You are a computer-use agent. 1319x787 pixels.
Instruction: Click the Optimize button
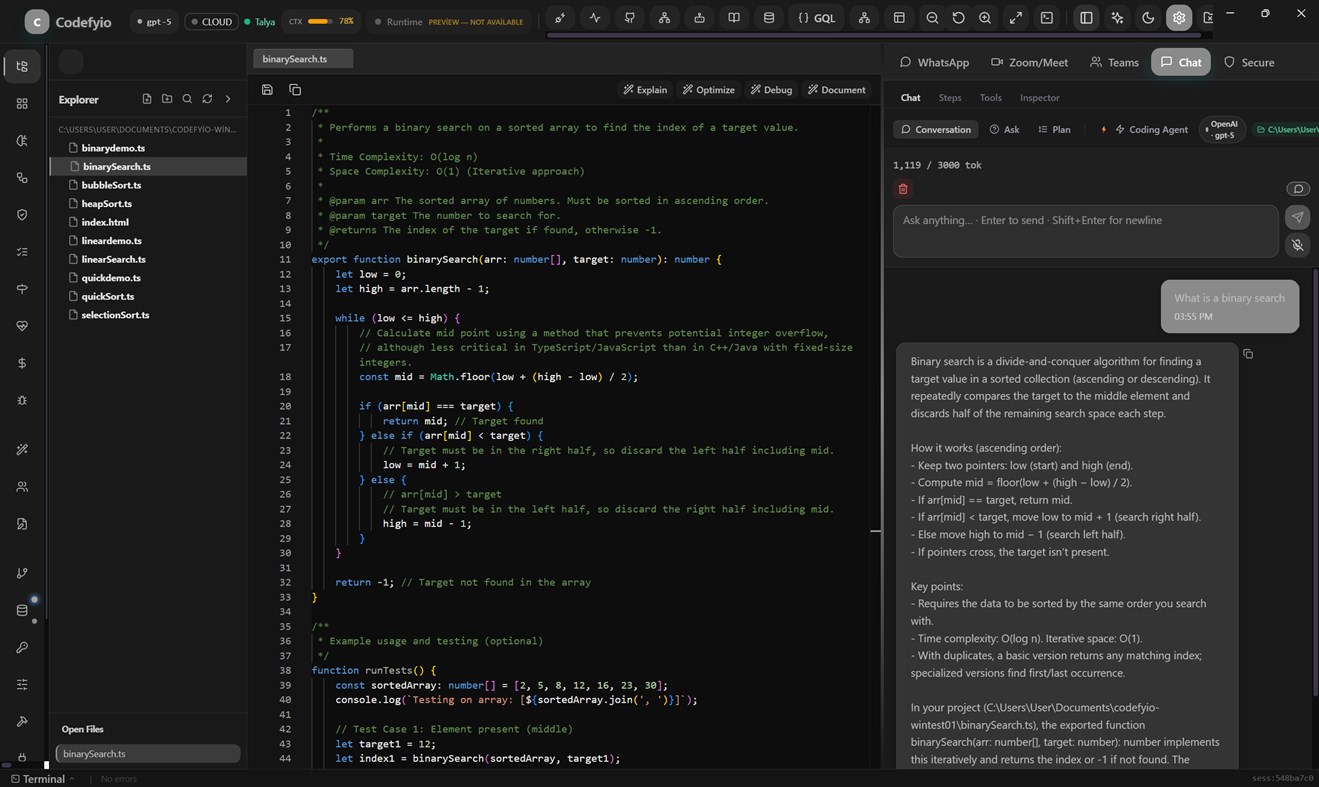point(708,90)
